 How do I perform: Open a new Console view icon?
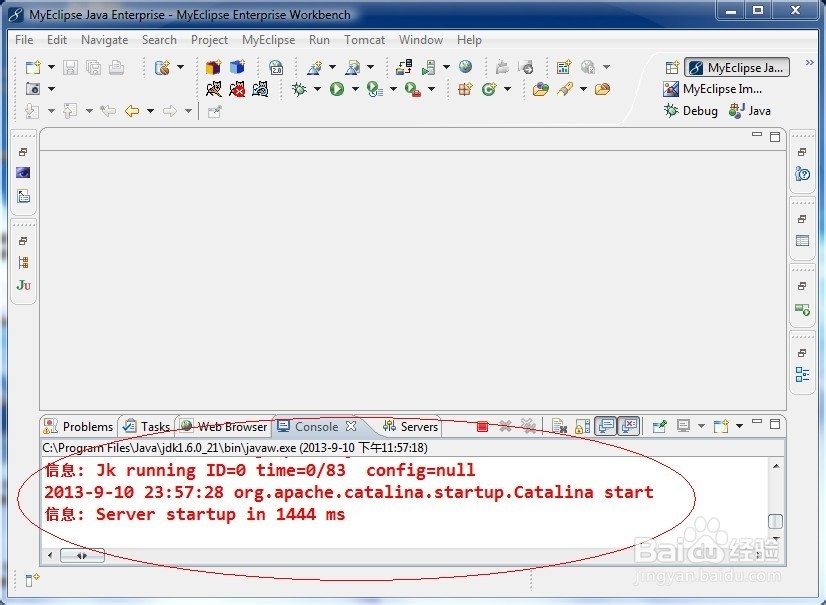coord(720,426)
